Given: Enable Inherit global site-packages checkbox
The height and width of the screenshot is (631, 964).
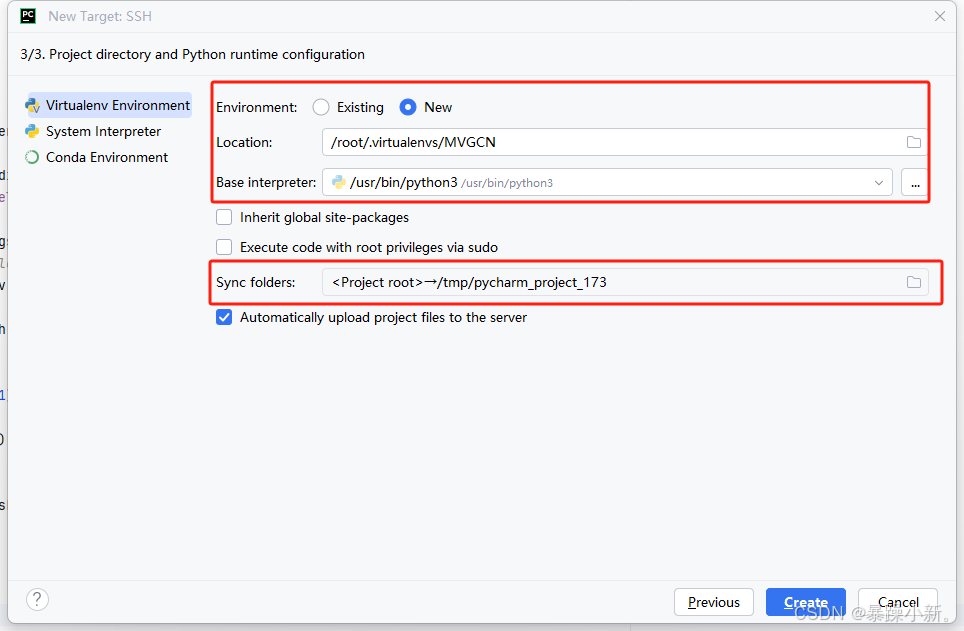Looking at the screenshot, I should click(x=224, y=217).
